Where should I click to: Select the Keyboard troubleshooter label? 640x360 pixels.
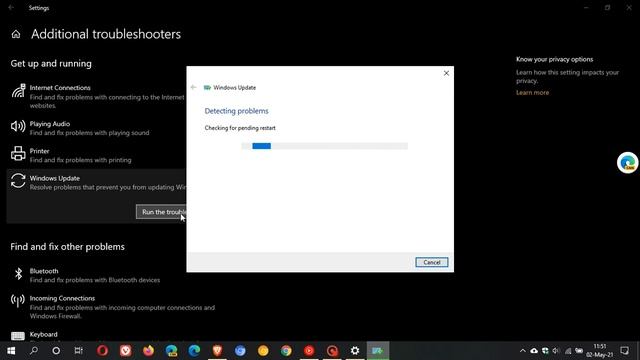tap(43, 334)
